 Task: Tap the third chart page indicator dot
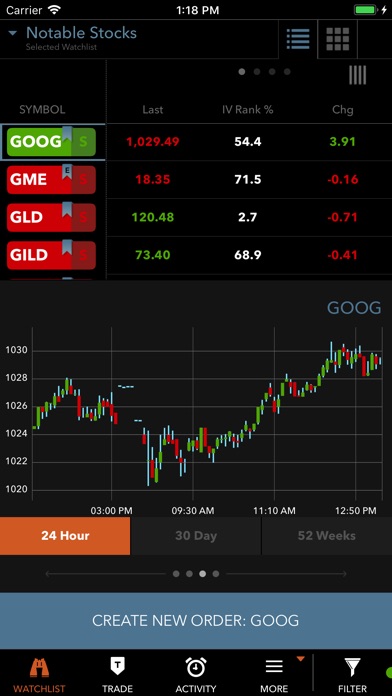click(202, 574)
